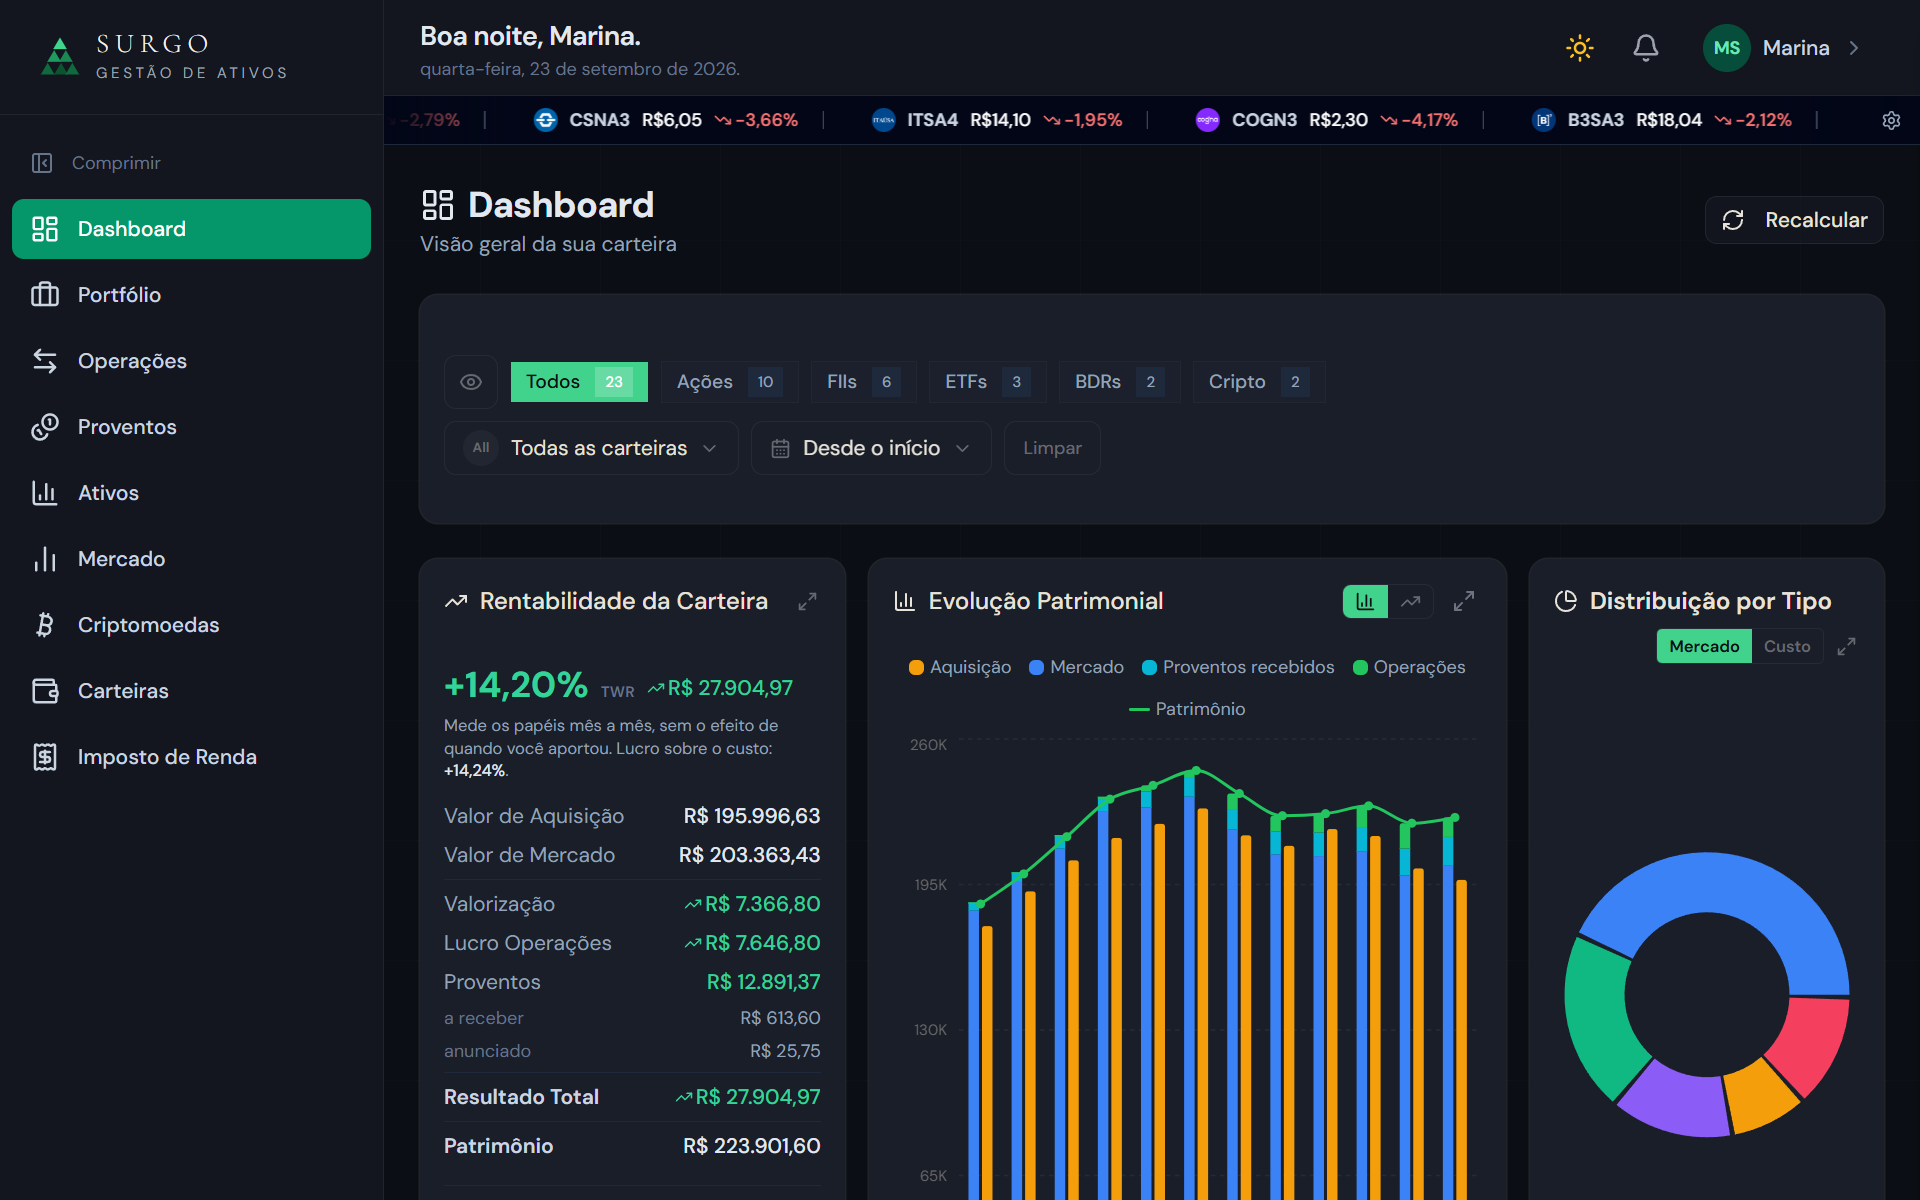Image resolution: width=1920 pixels, height=1200 pixels.
Task: Toggle Aquisição legend series
Action: 960,667
